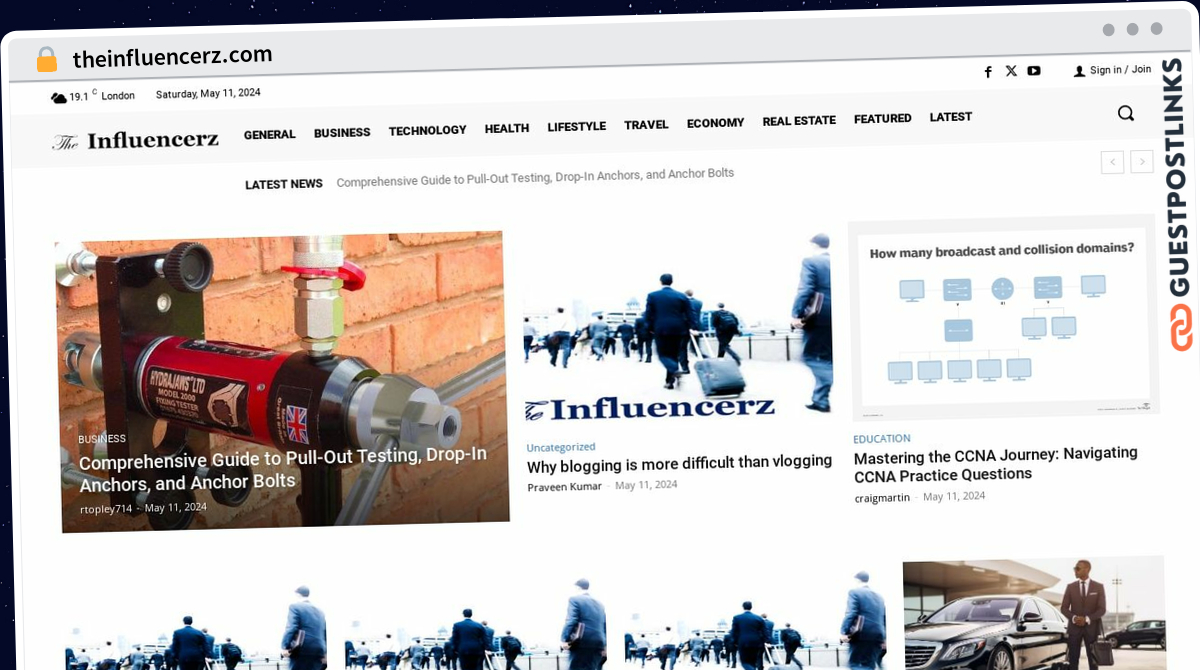
Task: Show next latest news headline arrow
Action: pyautogui.click(x=1142, y=161)
